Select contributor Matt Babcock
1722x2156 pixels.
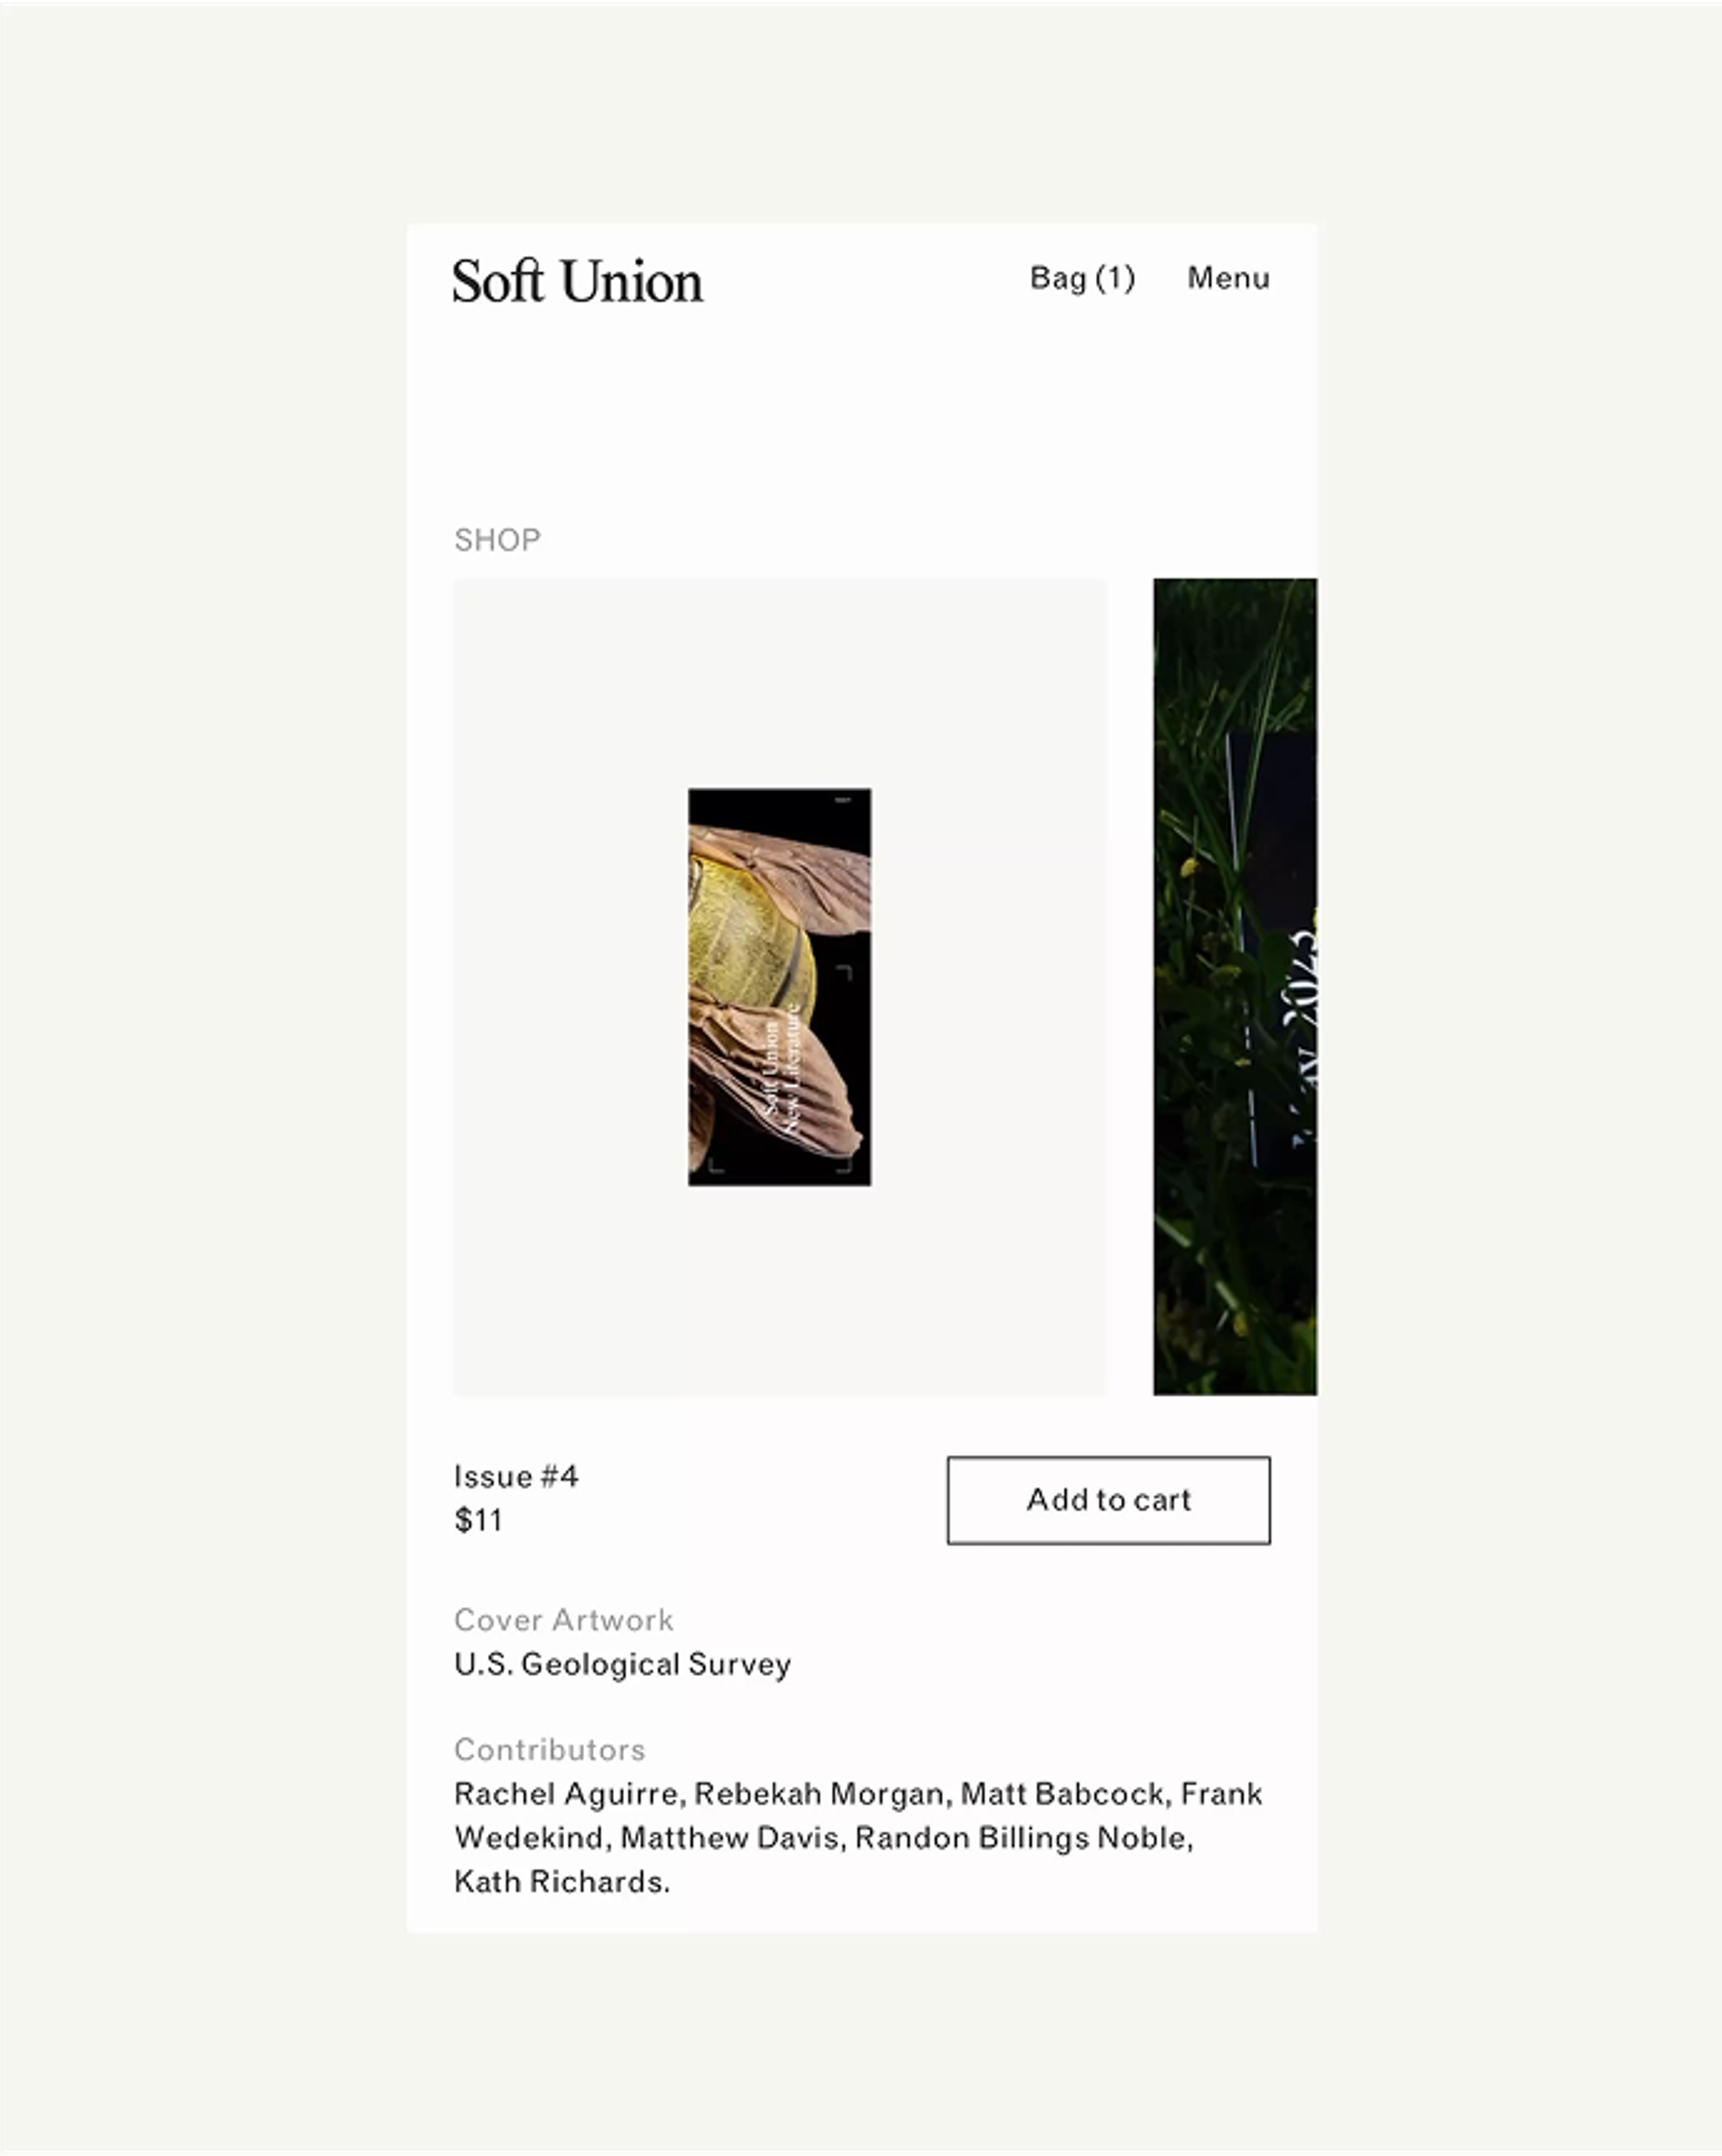tap(1062, 1794)
